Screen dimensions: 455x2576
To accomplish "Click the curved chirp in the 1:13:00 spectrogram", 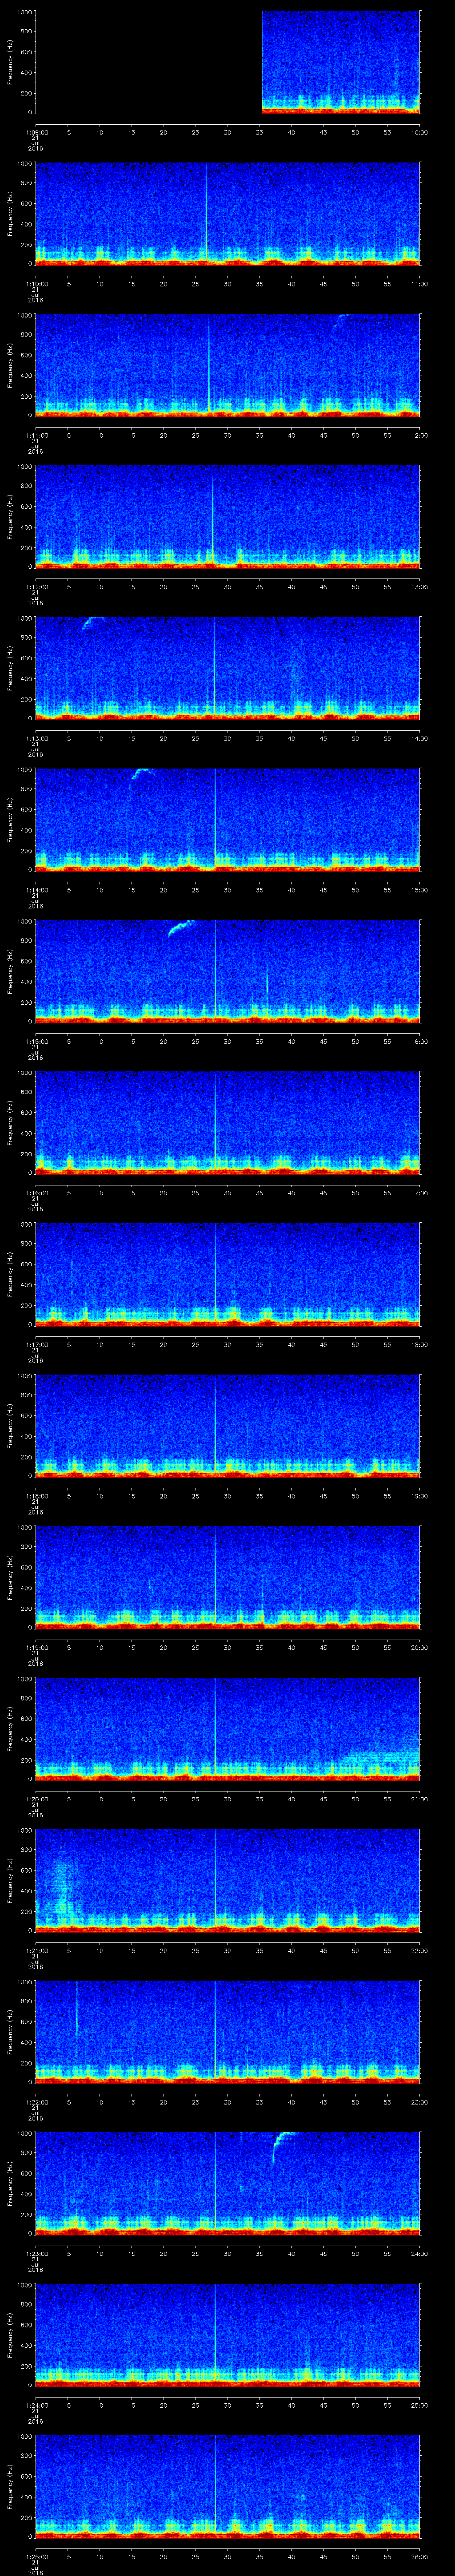I will click(92, 622).
